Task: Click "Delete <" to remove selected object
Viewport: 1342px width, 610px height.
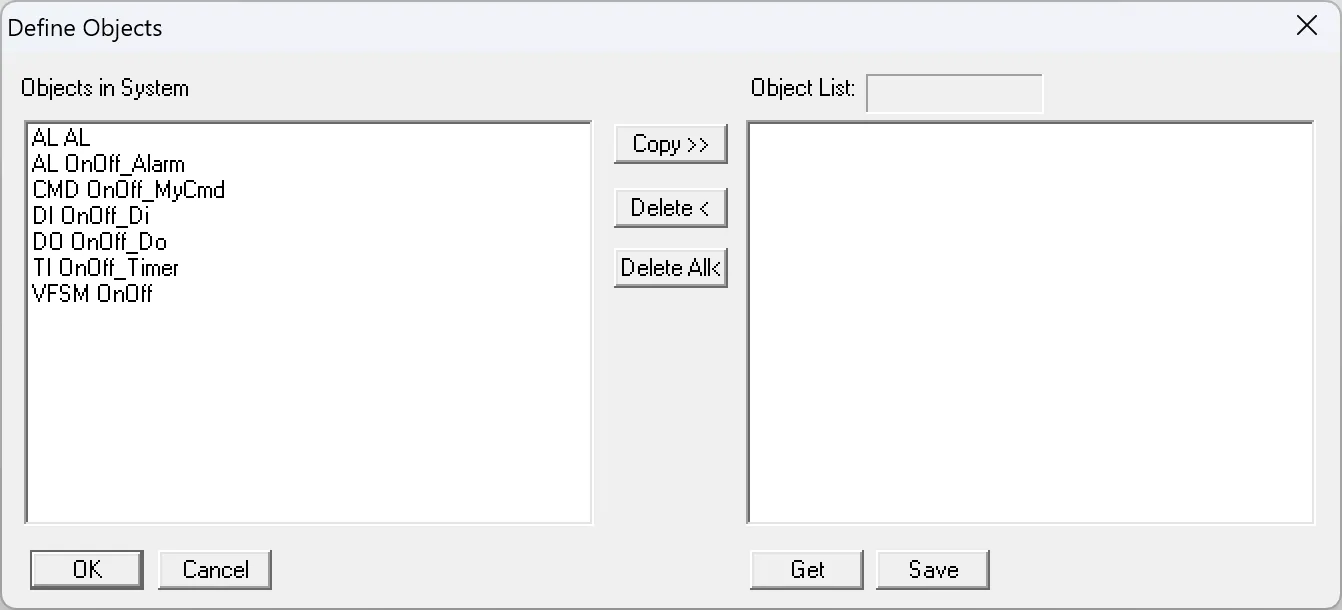Action: 670,208
